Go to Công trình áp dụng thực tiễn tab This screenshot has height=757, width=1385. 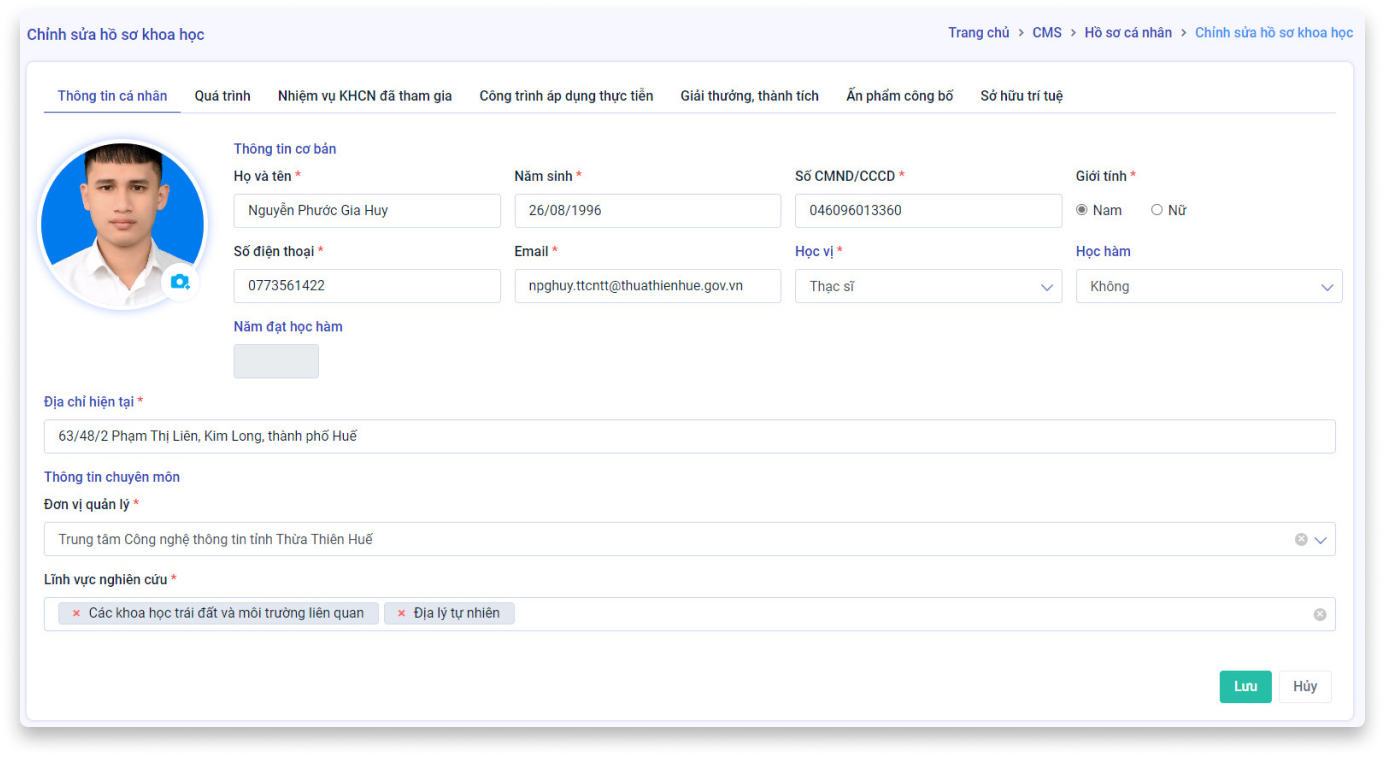coord(566,96)
